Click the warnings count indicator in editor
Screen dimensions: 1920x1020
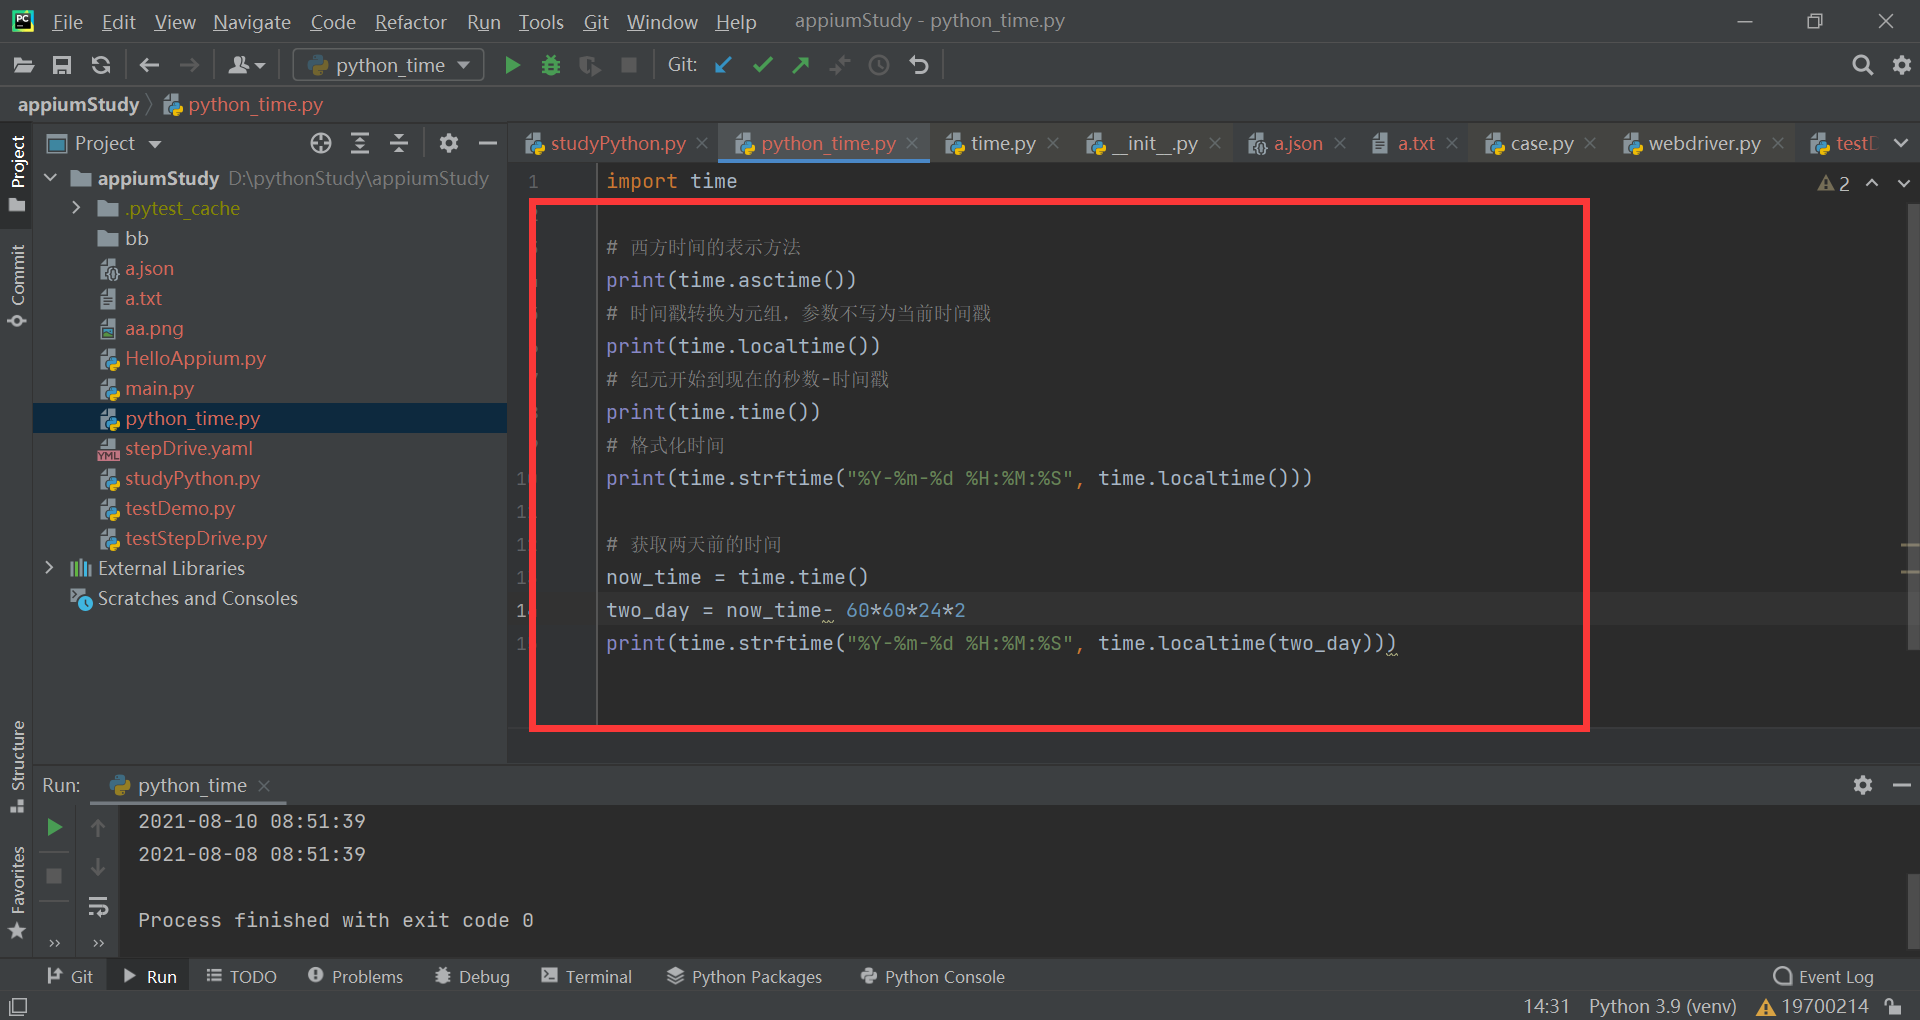[x=1833, y=183]
